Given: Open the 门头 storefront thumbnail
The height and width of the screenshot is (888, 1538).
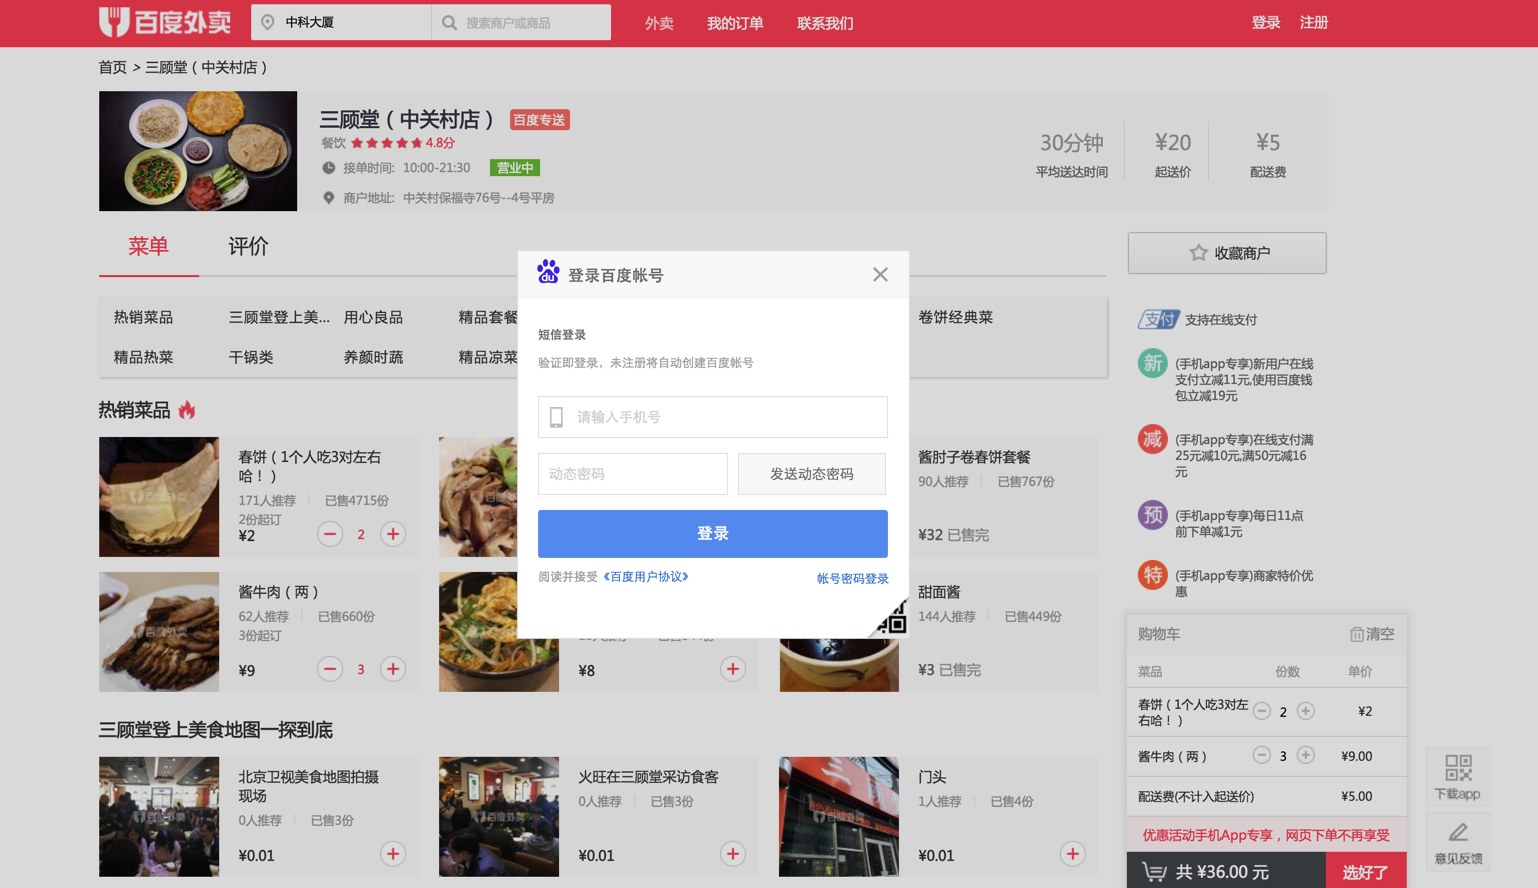Looking at the screenshot, I should pos(839,817).
